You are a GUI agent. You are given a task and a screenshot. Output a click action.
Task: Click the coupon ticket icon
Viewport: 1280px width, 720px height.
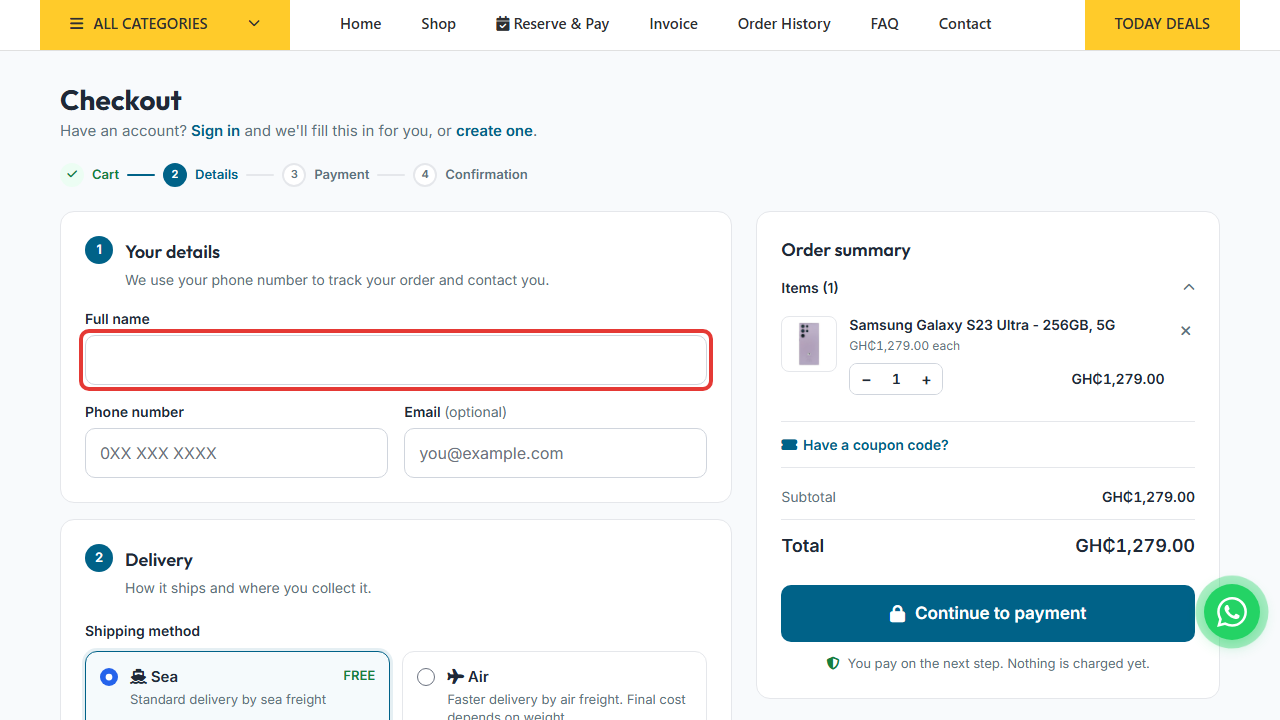pos(789,445)
